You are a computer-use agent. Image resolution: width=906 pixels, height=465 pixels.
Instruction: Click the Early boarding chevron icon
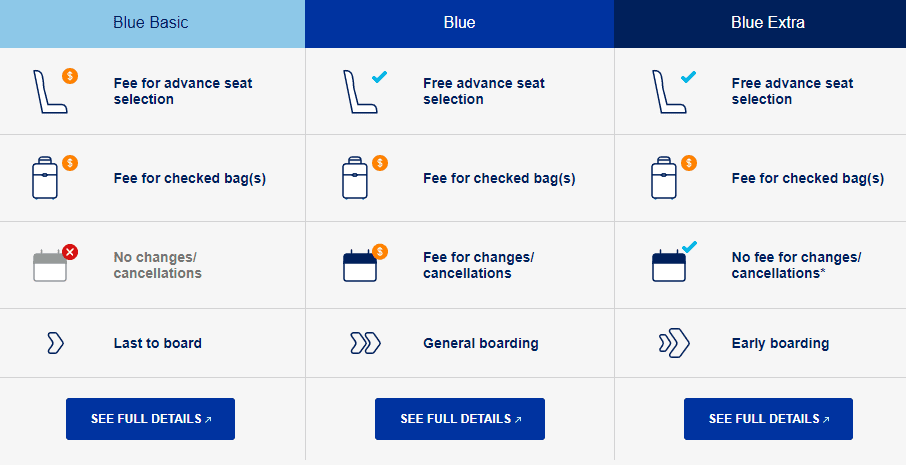point(674,343)
